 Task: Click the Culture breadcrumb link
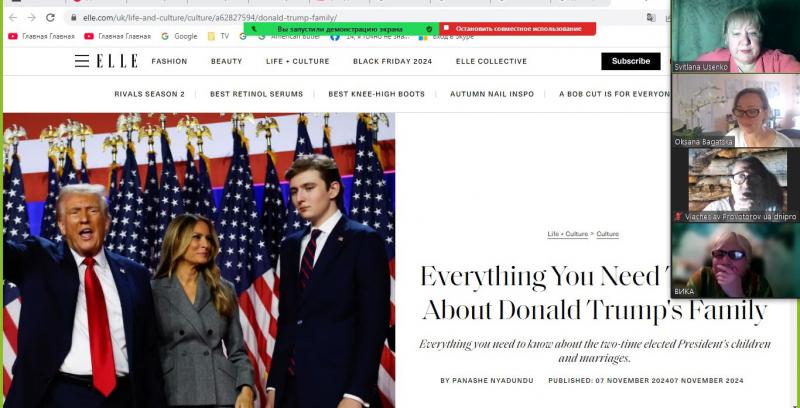(607, 234)
